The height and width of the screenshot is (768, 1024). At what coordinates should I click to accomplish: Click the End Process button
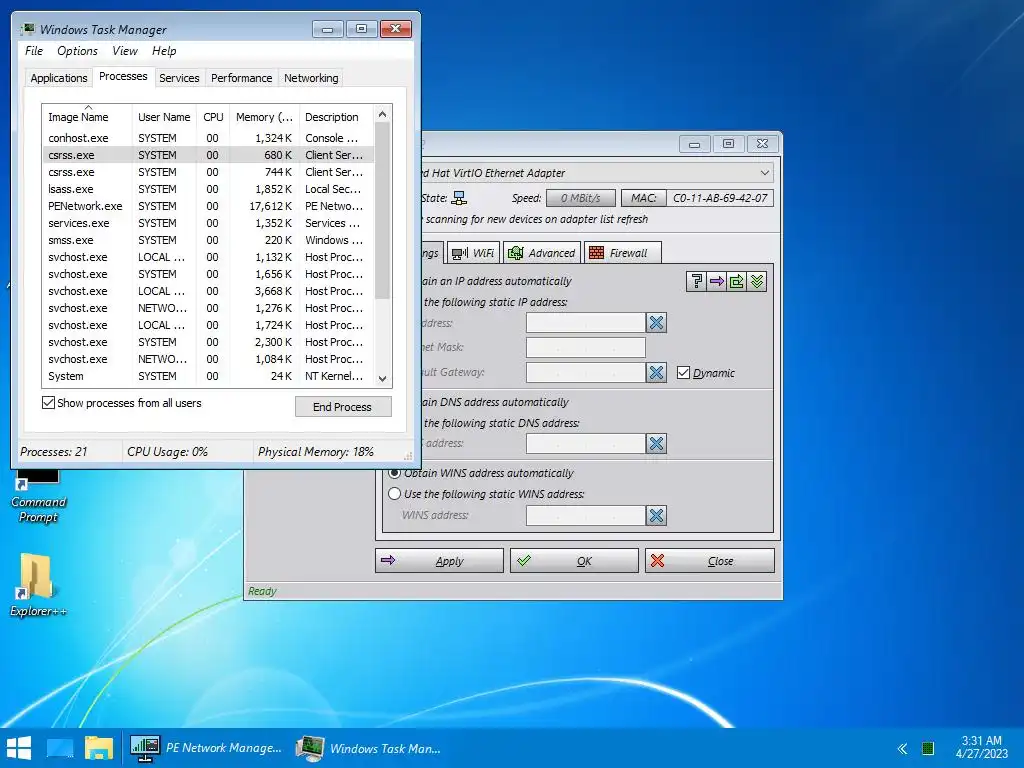point(343,407)
